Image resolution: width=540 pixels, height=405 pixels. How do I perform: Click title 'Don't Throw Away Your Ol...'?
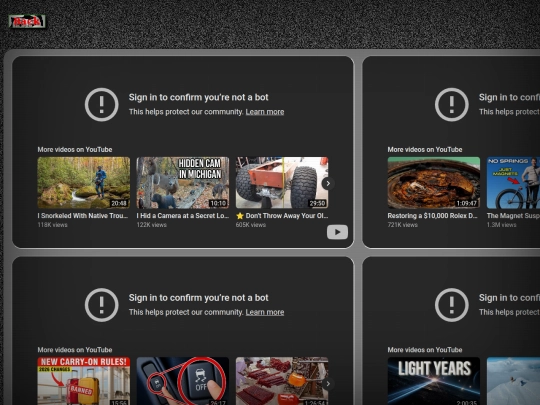[282, 216]
